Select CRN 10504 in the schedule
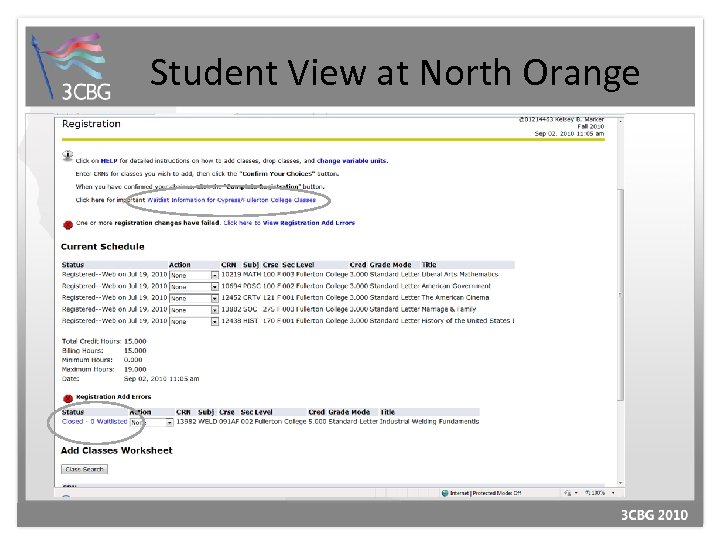 [x=231, y=286]
